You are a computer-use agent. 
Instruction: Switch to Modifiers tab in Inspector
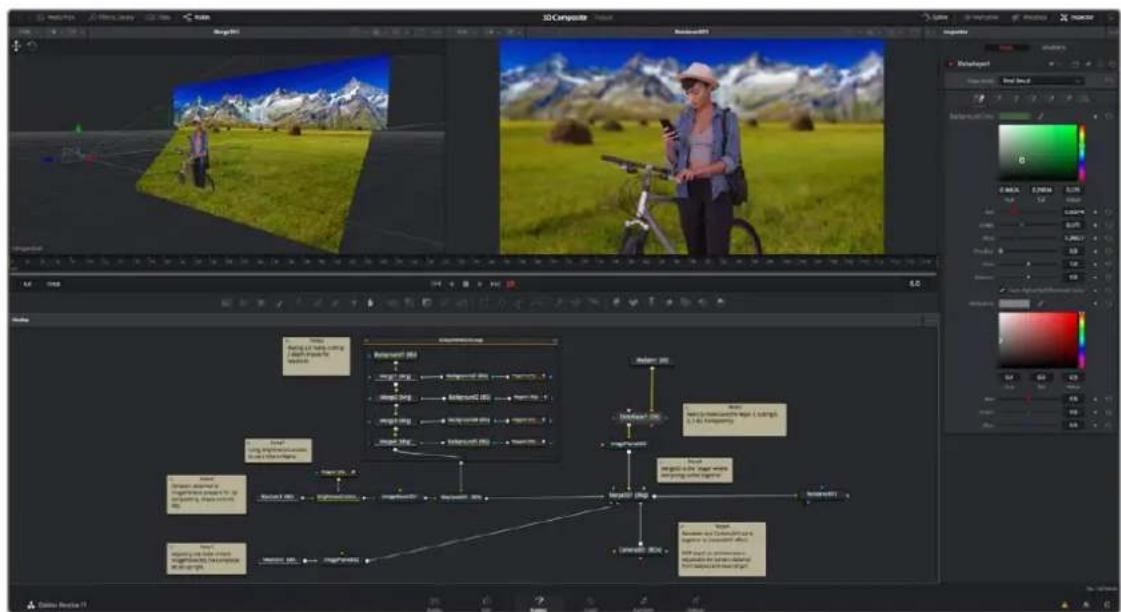1054,47
